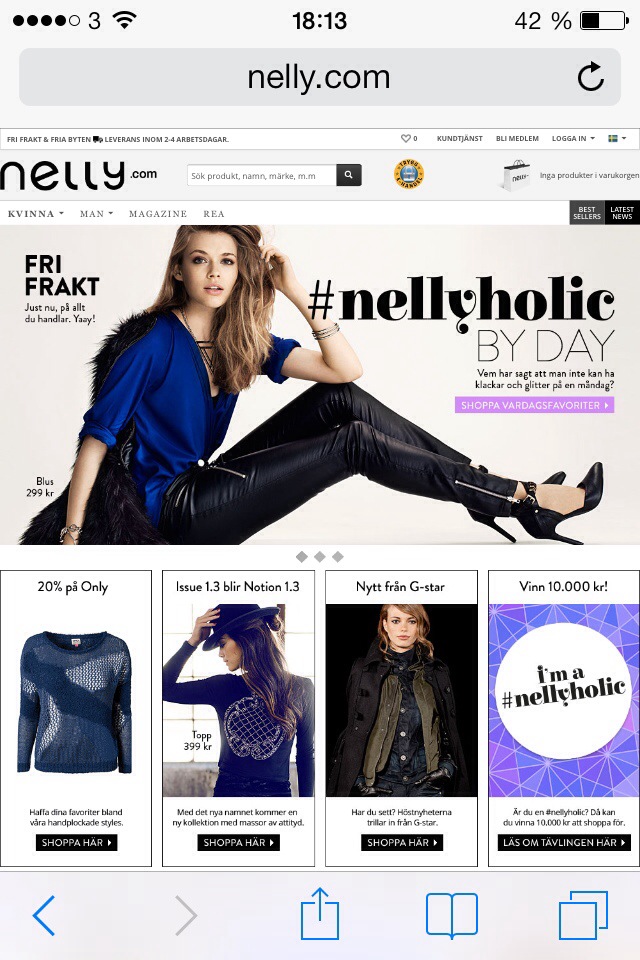Click Läs om tävlingen här button

point(563,842)
